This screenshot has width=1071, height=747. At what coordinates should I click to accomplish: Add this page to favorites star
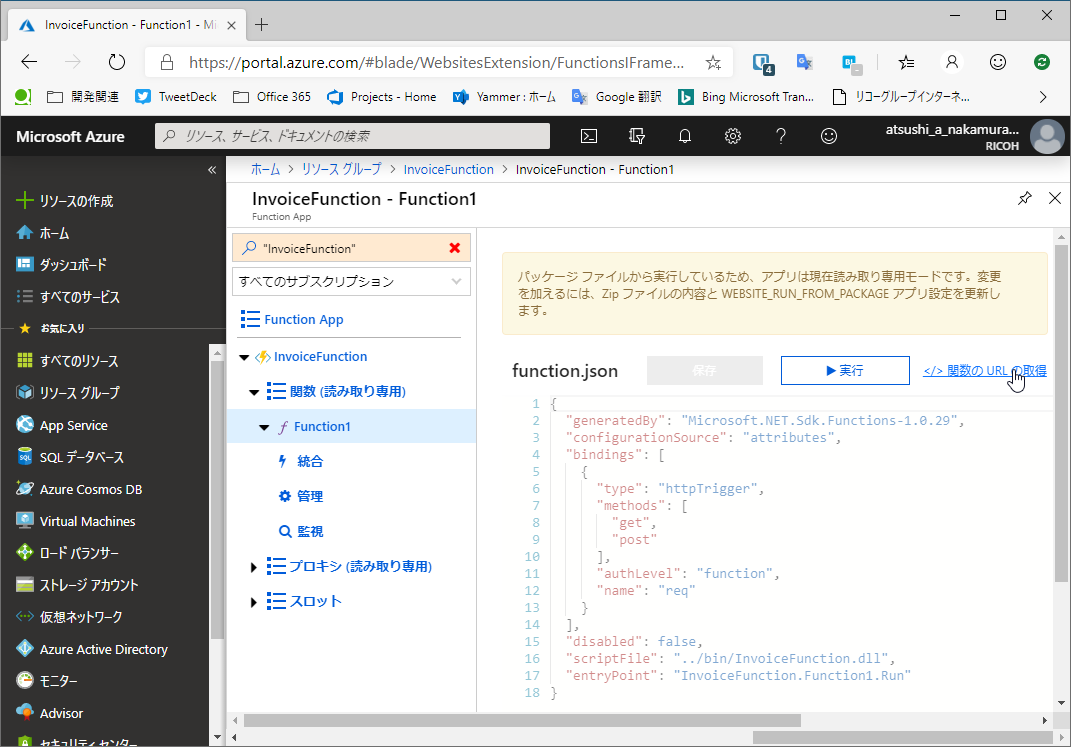[713, 63]
